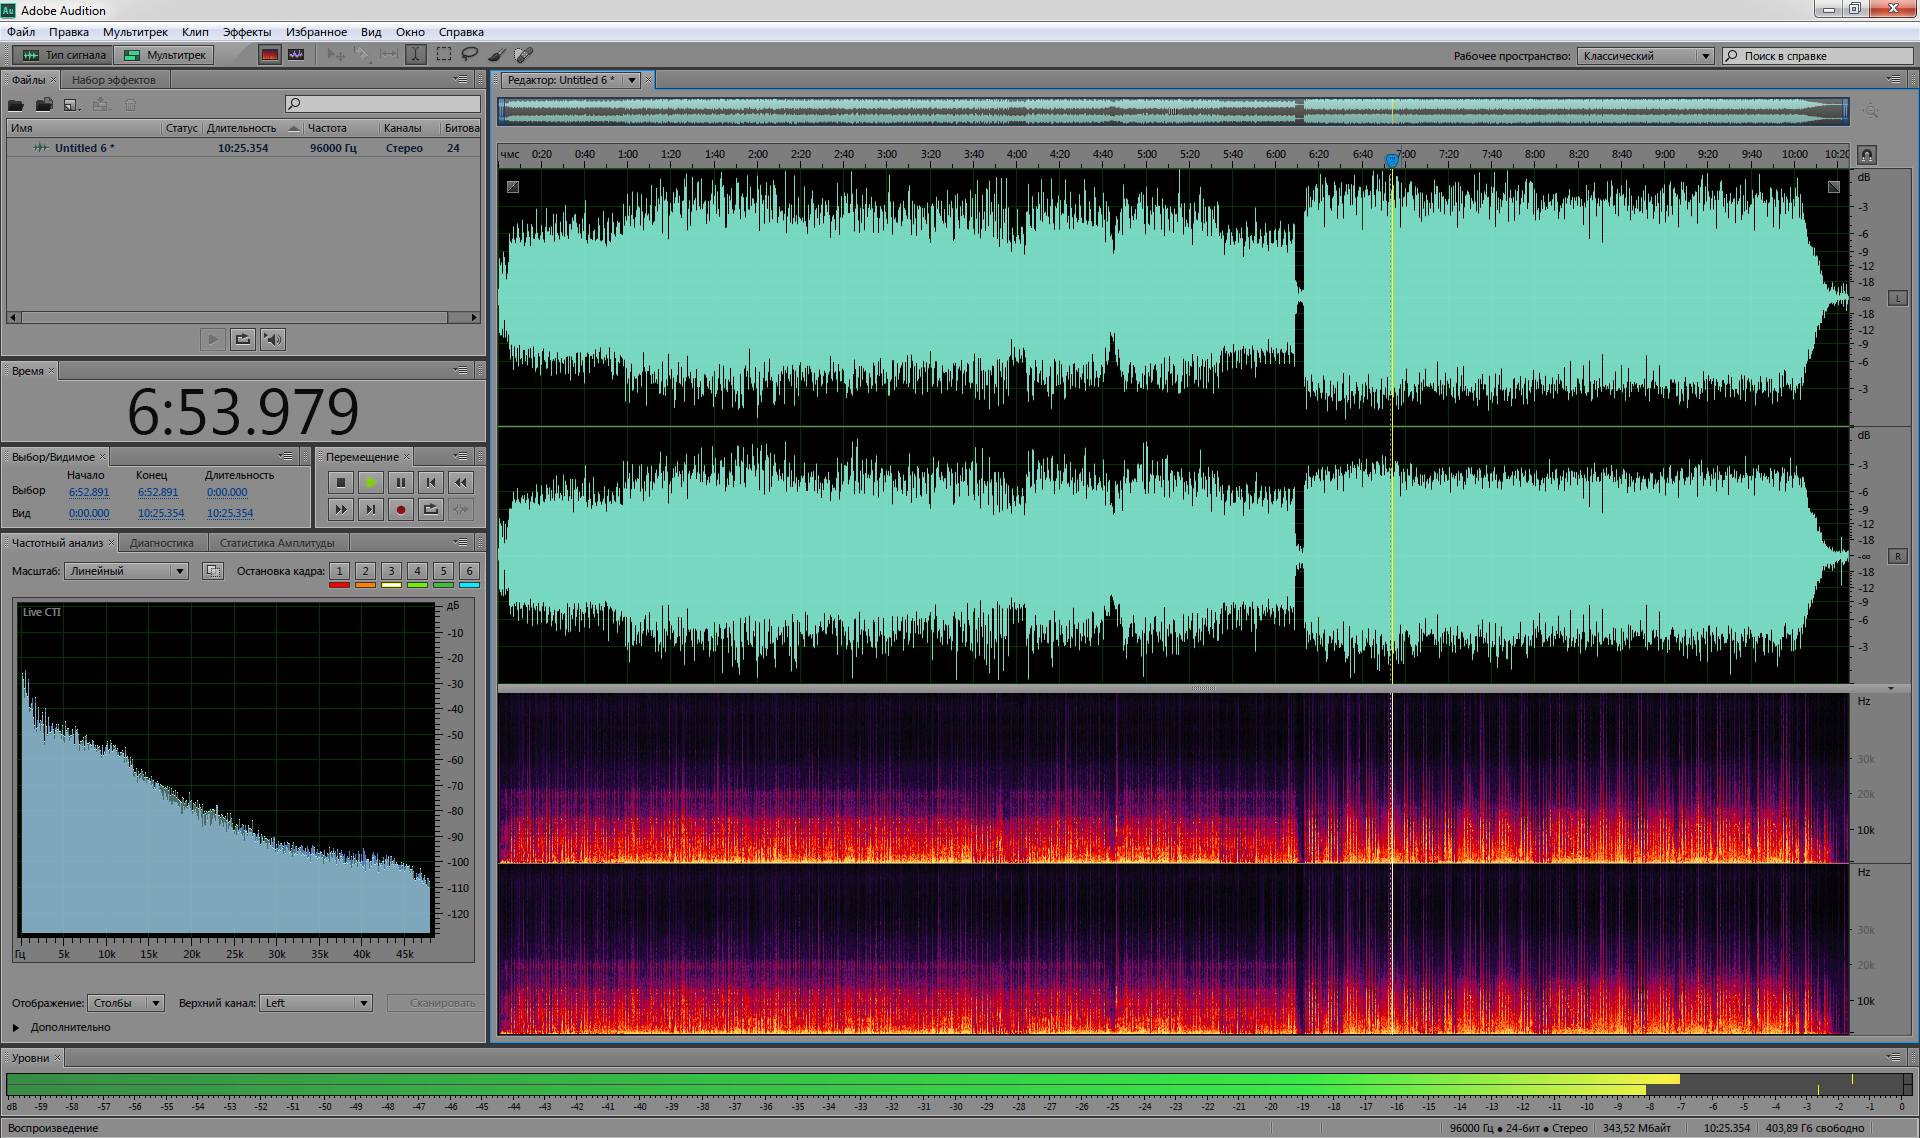The height and width of the screenshot is (1138, 1920).
Task: Click the zoom headphone icon beside timeline
Action: coord(1866,155)
